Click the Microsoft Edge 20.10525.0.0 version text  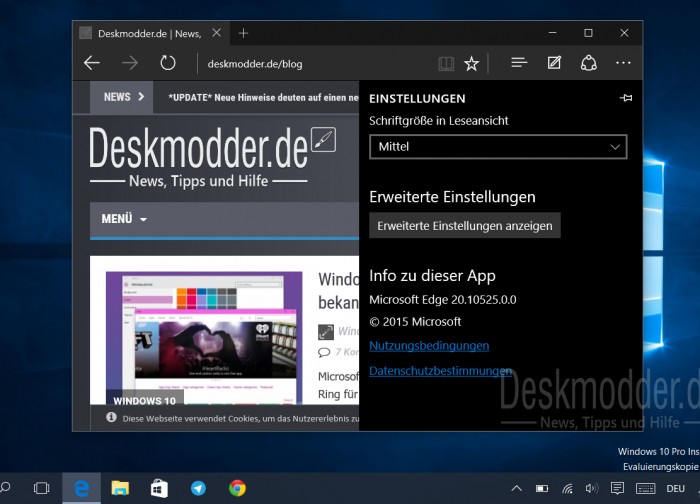click(x=442, y=300)
